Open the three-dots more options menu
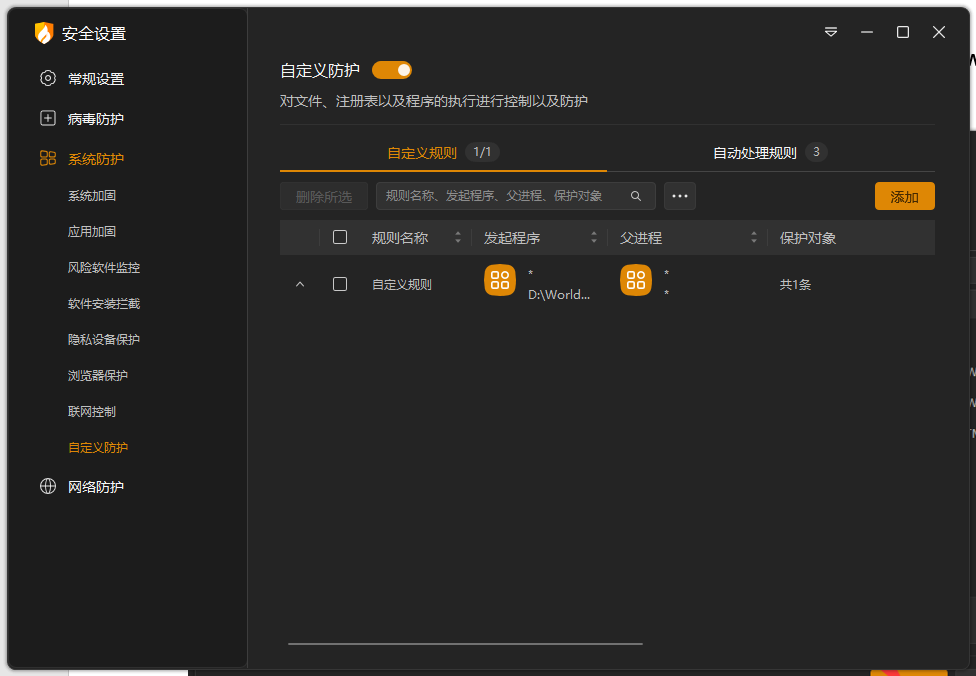The image size is (976, 676). tap(680, 196)
